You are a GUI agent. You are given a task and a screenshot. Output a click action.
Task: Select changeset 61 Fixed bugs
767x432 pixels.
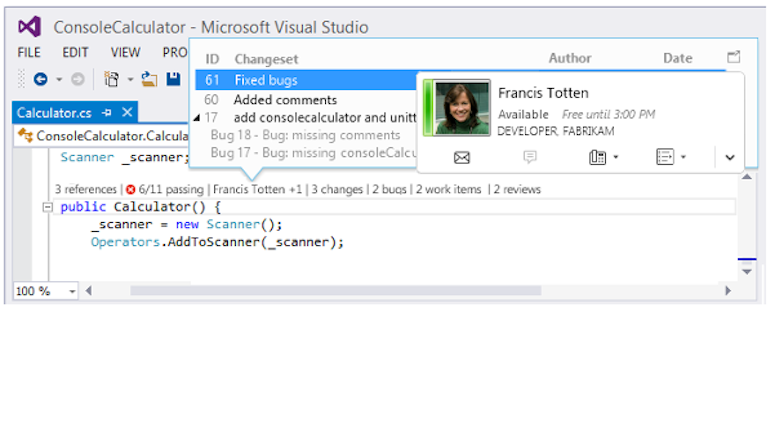(306, 80)
